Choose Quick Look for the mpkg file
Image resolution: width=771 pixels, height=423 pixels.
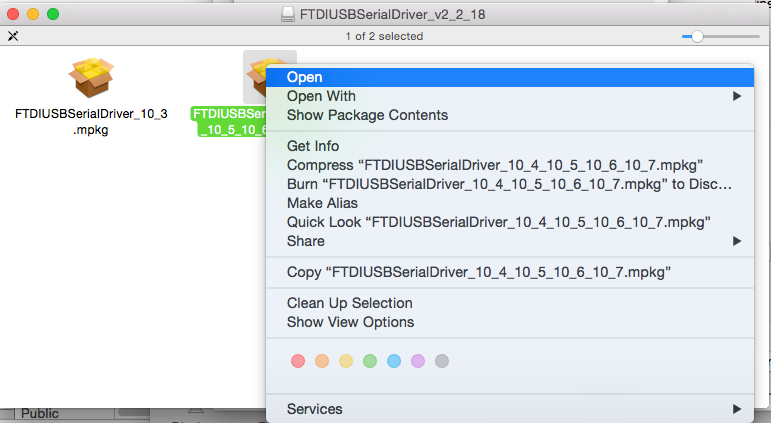click(x=510, y=222)
